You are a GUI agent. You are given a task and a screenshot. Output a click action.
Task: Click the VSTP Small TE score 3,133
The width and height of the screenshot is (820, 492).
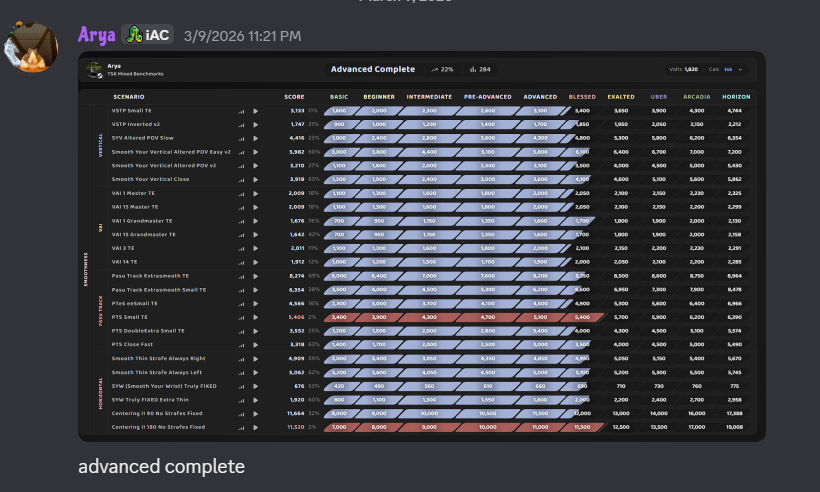pyautogui.click(x=297, y=111)
